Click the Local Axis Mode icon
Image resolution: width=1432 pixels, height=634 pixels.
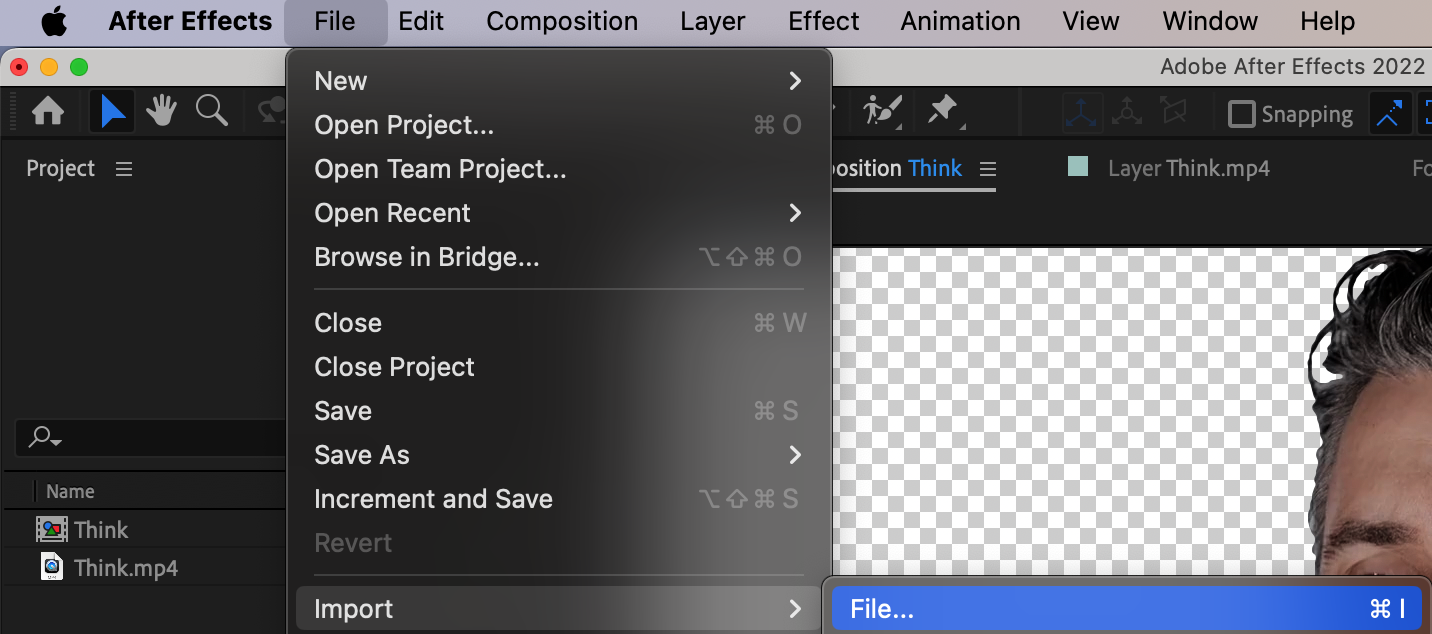point(1083,113)
